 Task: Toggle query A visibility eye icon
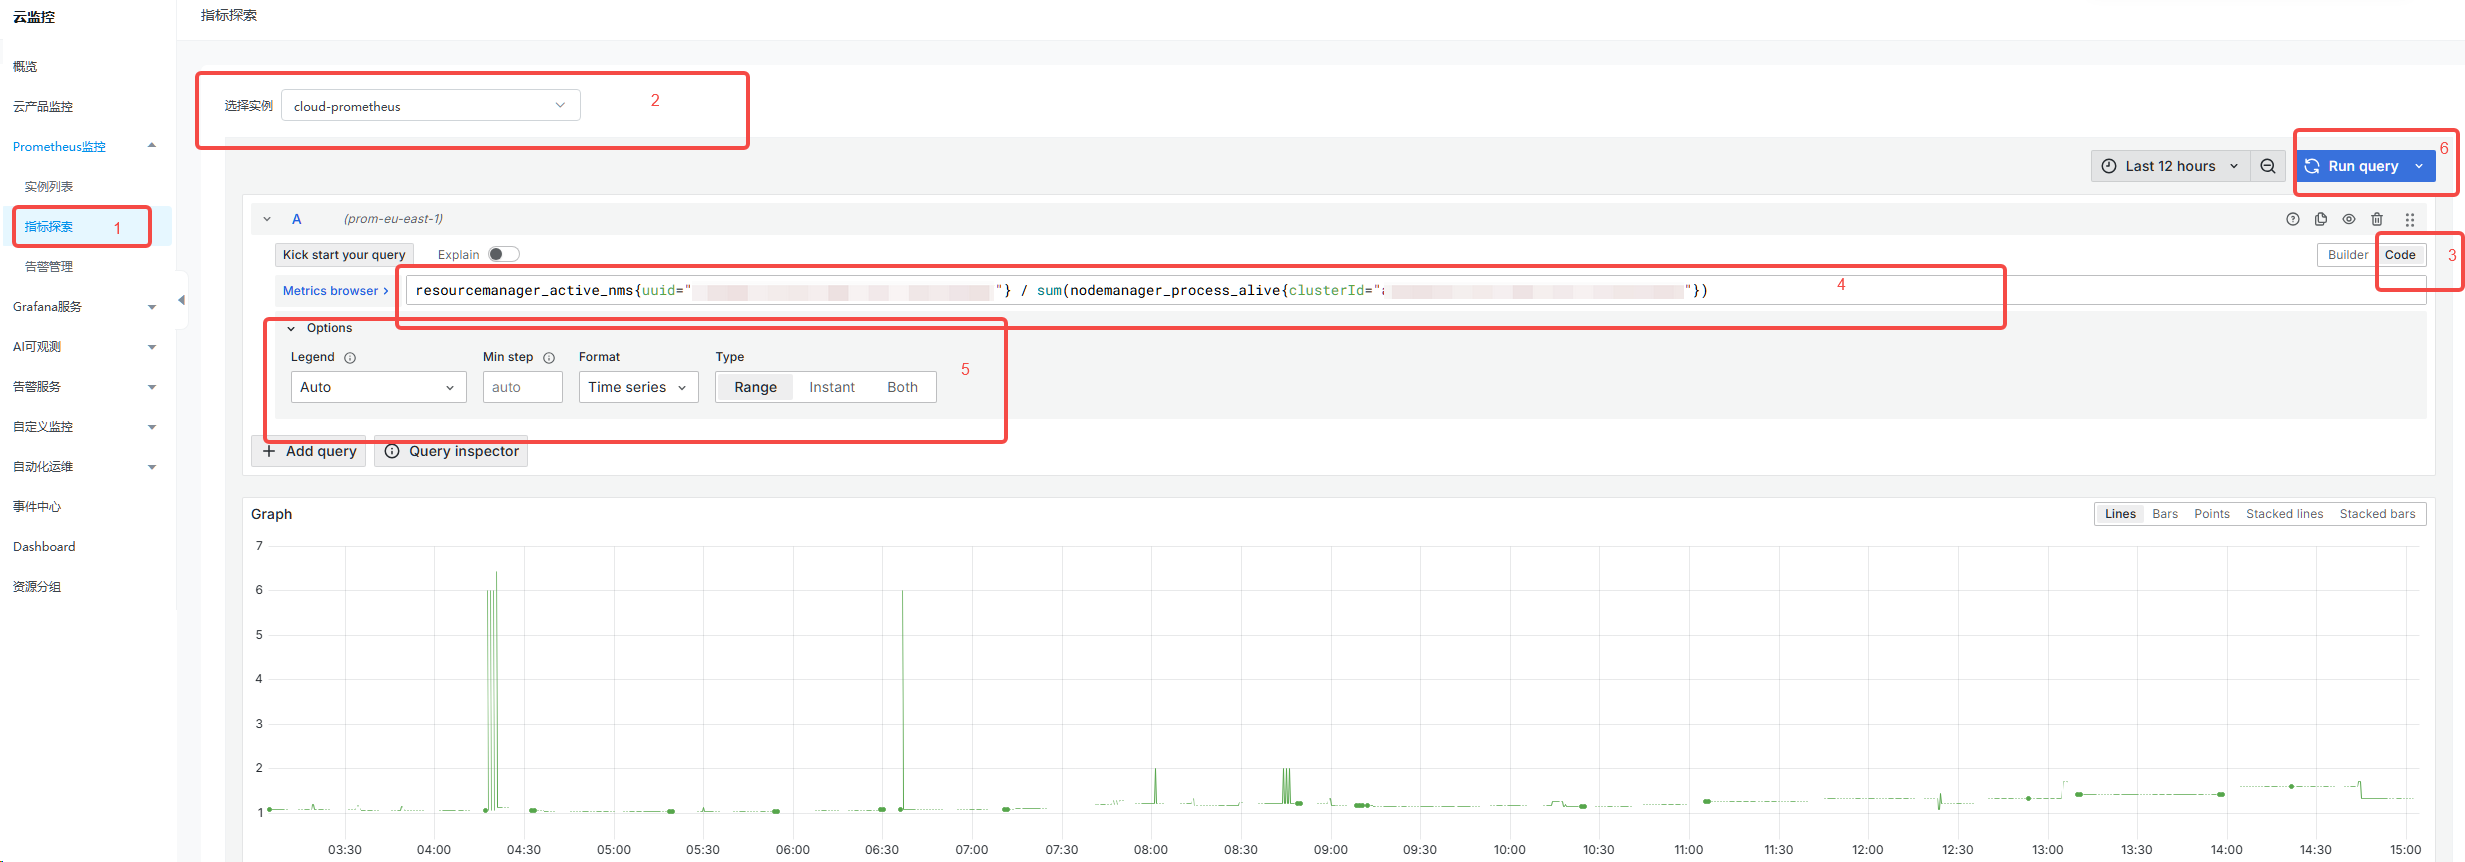click(2349, 219)
